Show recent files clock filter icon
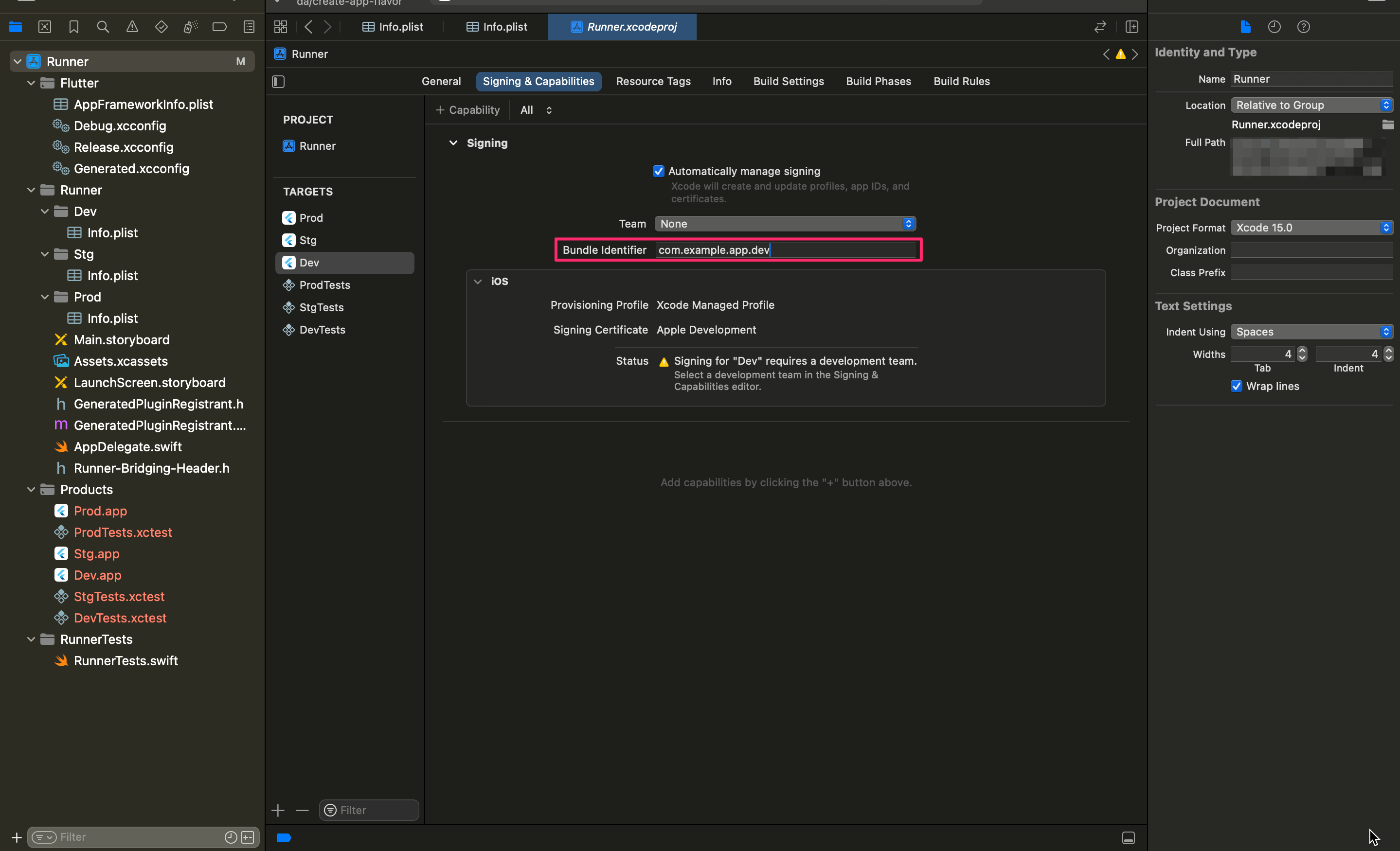Screen dimensions: 1400x851 click(x=230, y=837)
